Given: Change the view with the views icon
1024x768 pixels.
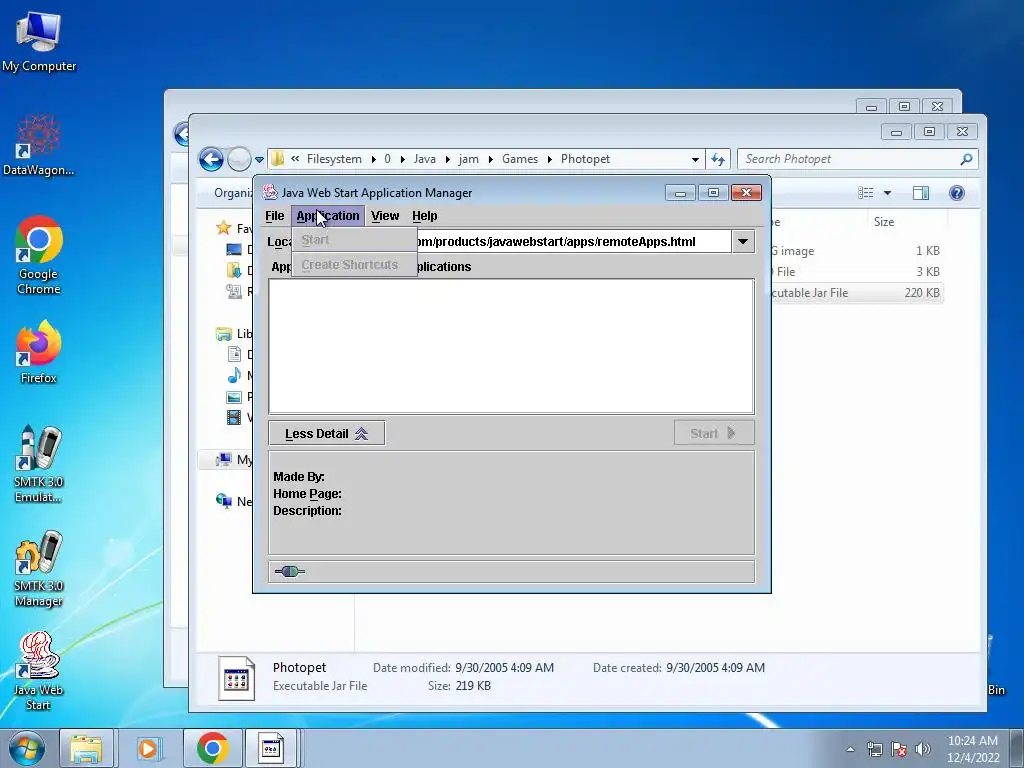Looking at the screenshot, I should tap(866, 193).
